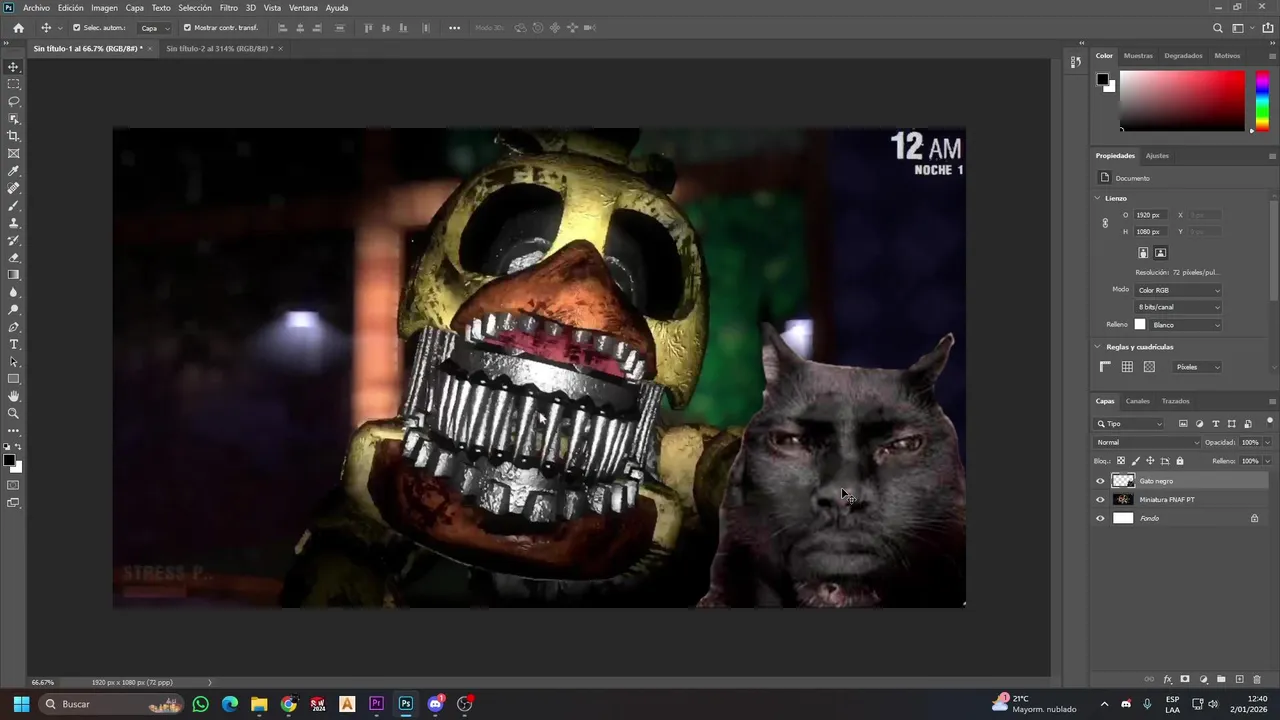This screenshot has width=1280, height=720.
Task: Select the Miniatura FNAF PT layer name
Action: tap(1167, 500)
